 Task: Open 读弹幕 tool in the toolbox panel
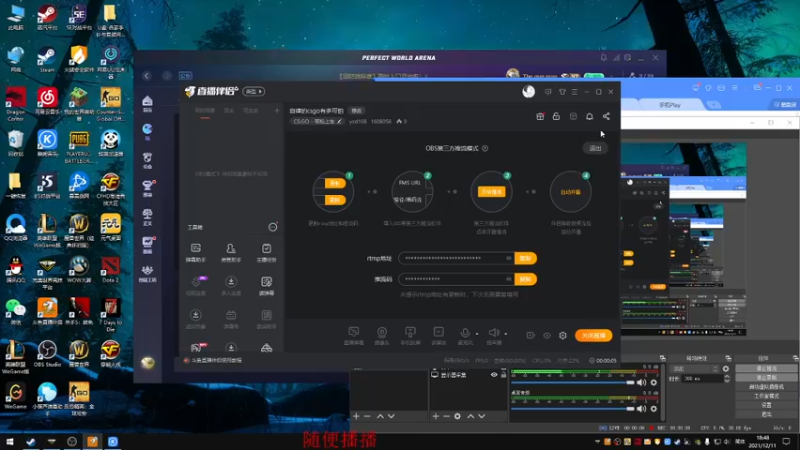point(266,286)
